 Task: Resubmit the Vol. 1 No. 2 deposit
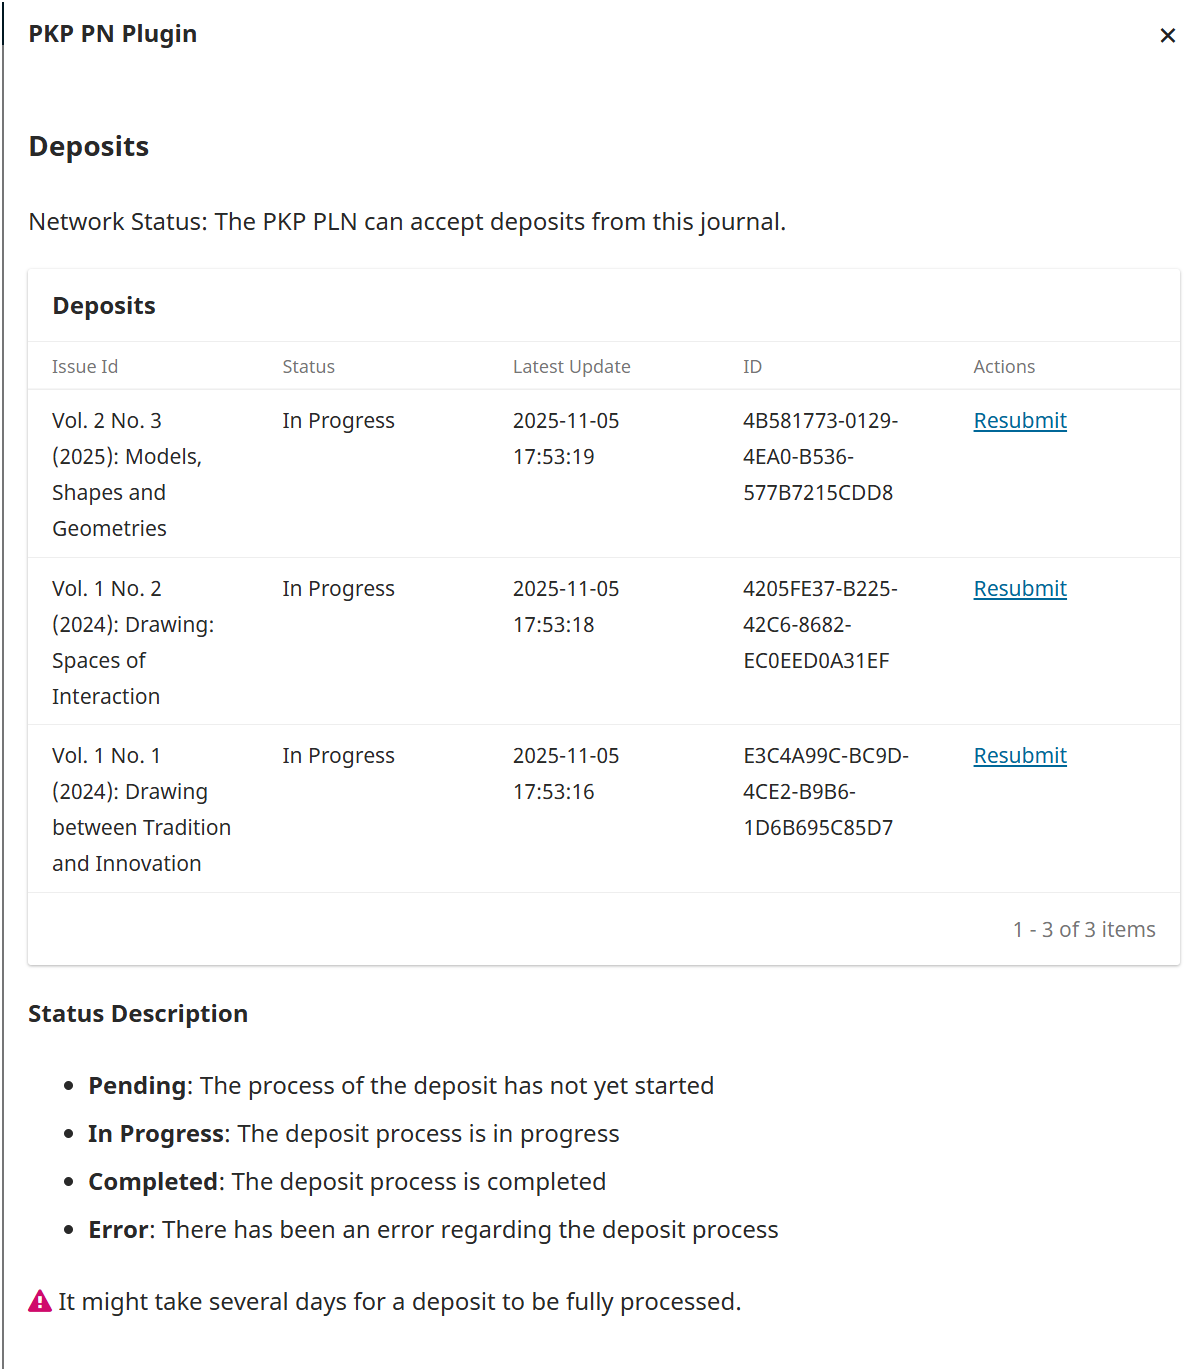coord(1020,589)
